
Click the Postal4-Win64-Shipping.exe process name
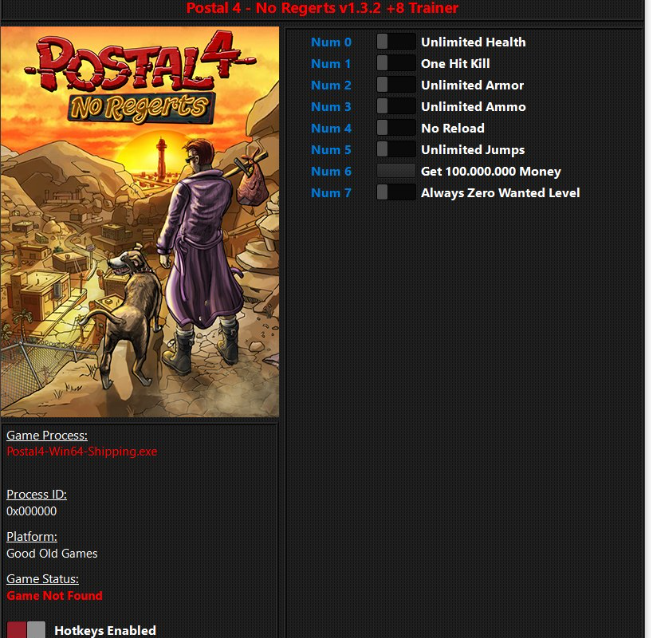82,452
